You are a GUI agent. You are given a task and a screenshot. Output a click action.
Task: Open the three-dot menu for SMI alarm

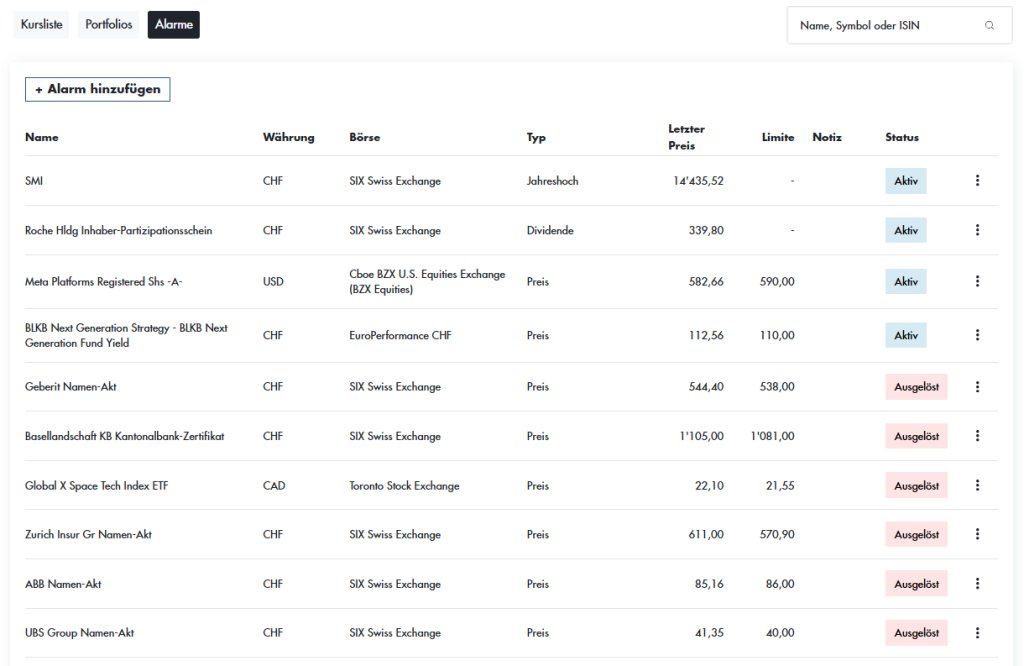(977, 180)
